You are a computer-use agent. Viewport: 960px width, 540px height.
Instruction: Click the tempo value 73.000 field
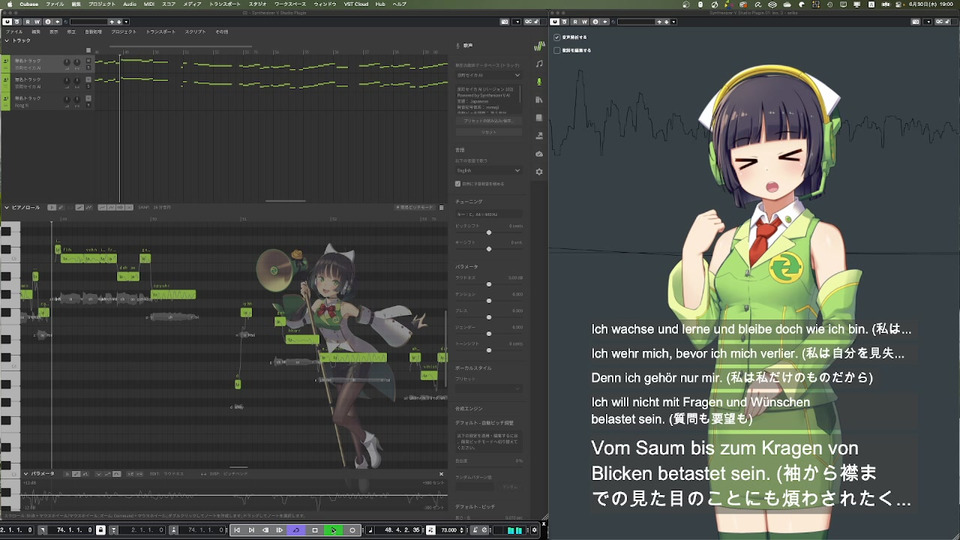click(x=449, y=530)
